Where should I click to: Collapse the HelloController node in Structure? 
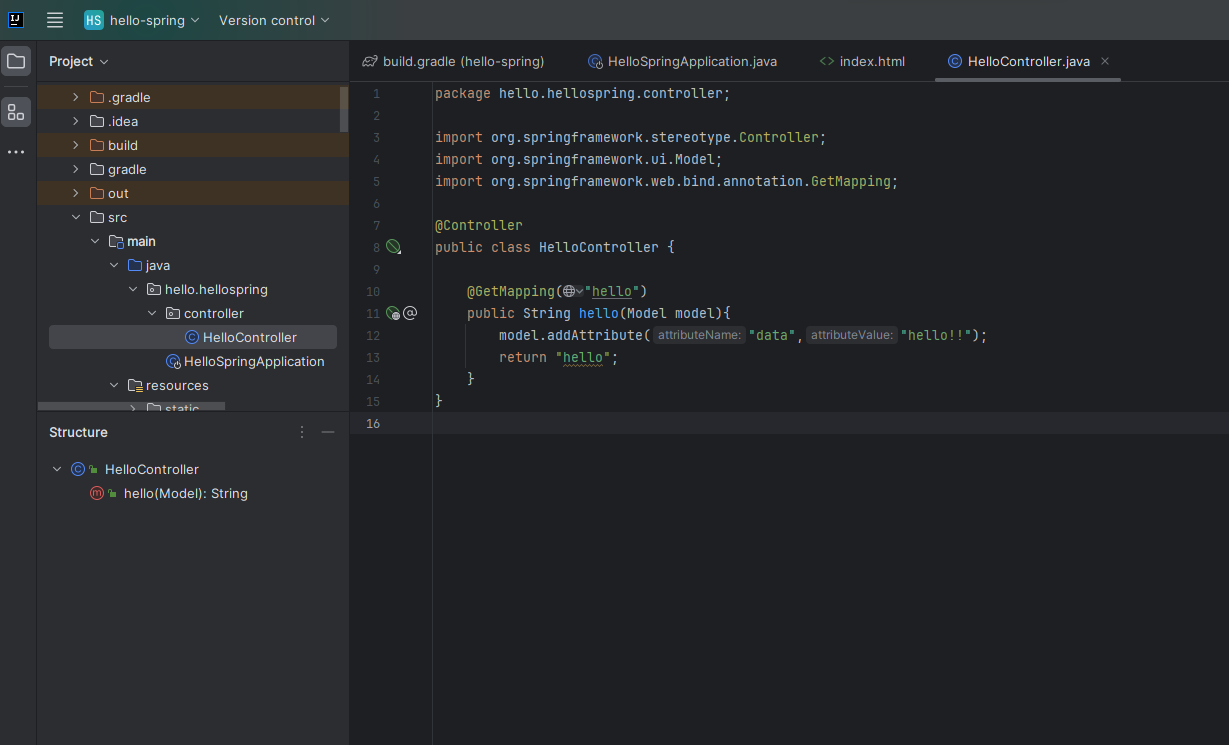coord(57,469)
